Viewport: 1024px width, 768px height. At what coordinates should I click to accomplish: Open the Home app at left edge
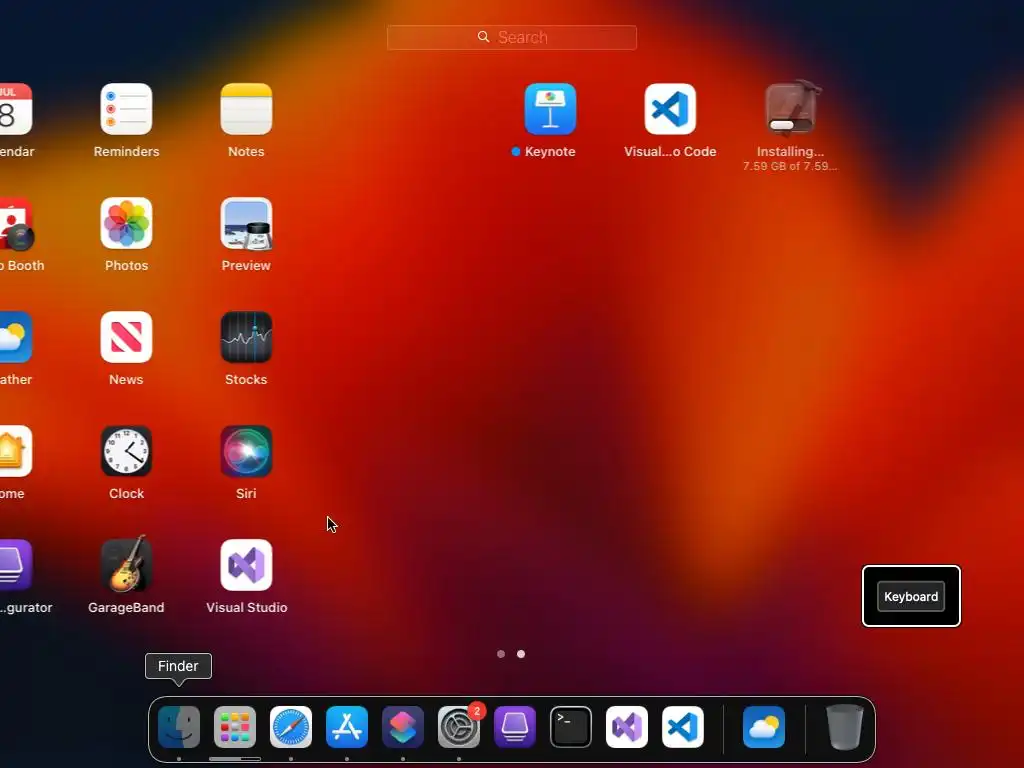pyautogui.click(x=14, y=451)
